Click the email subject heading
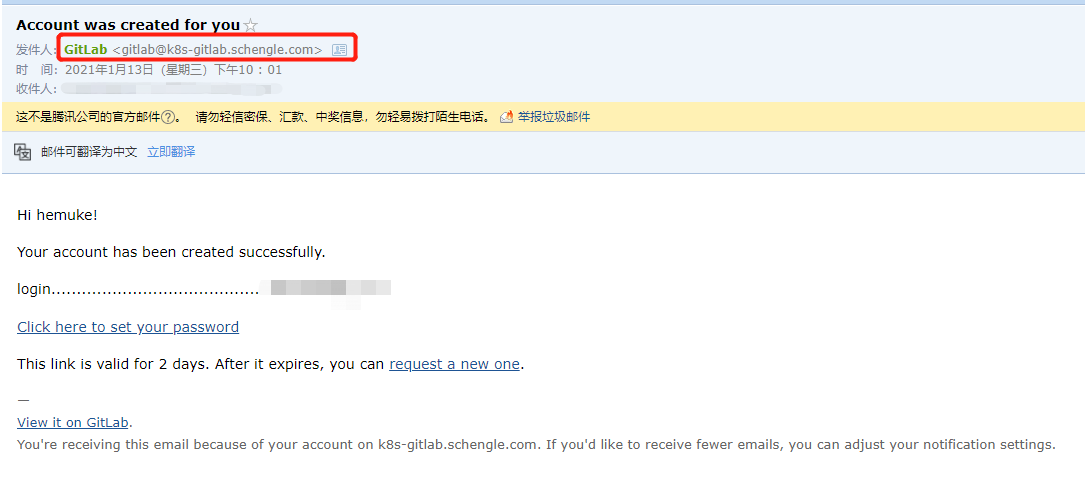This screenshot has height=477, width=1085. click(x=128, y=25)
